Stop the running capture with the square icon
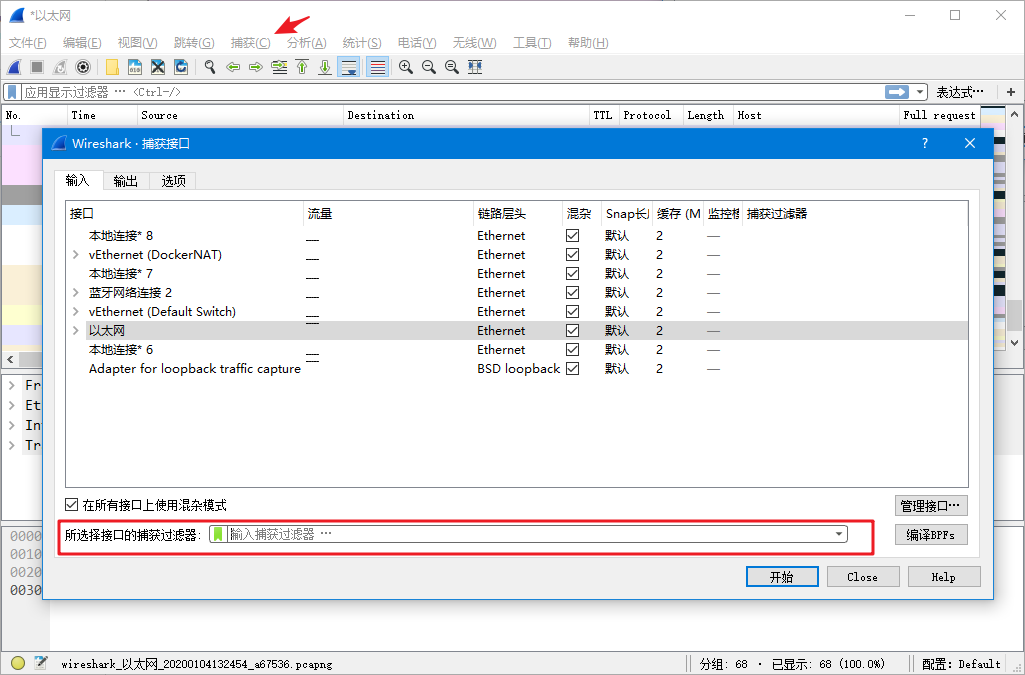This screenshot has height=675, width=1025. pyautogui.click(x=37, y=67)
